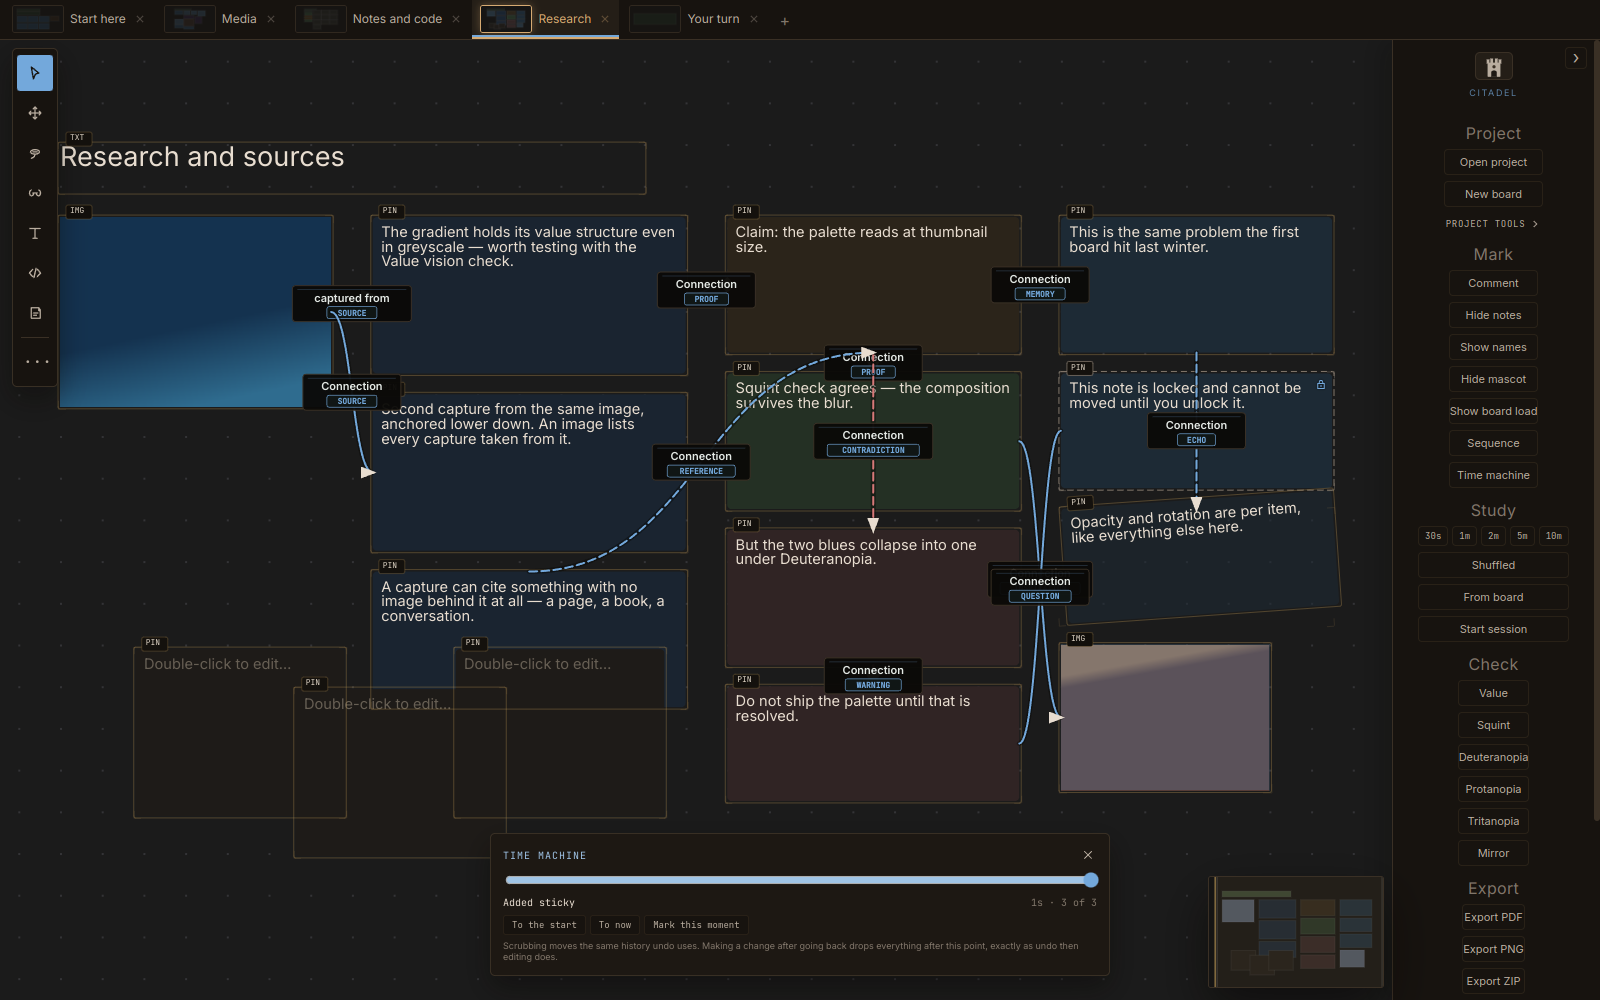Turn on Tritanopia simulation

[x=1493, y=821]
